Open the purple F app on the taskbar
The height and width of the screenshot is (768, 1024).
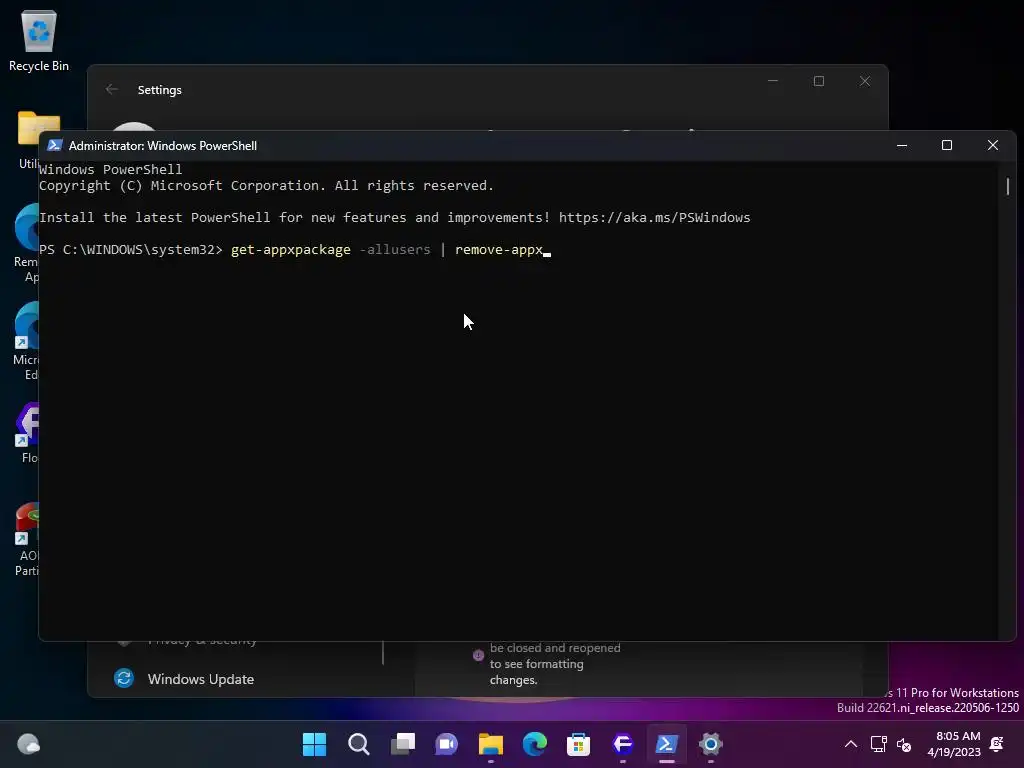622,744
